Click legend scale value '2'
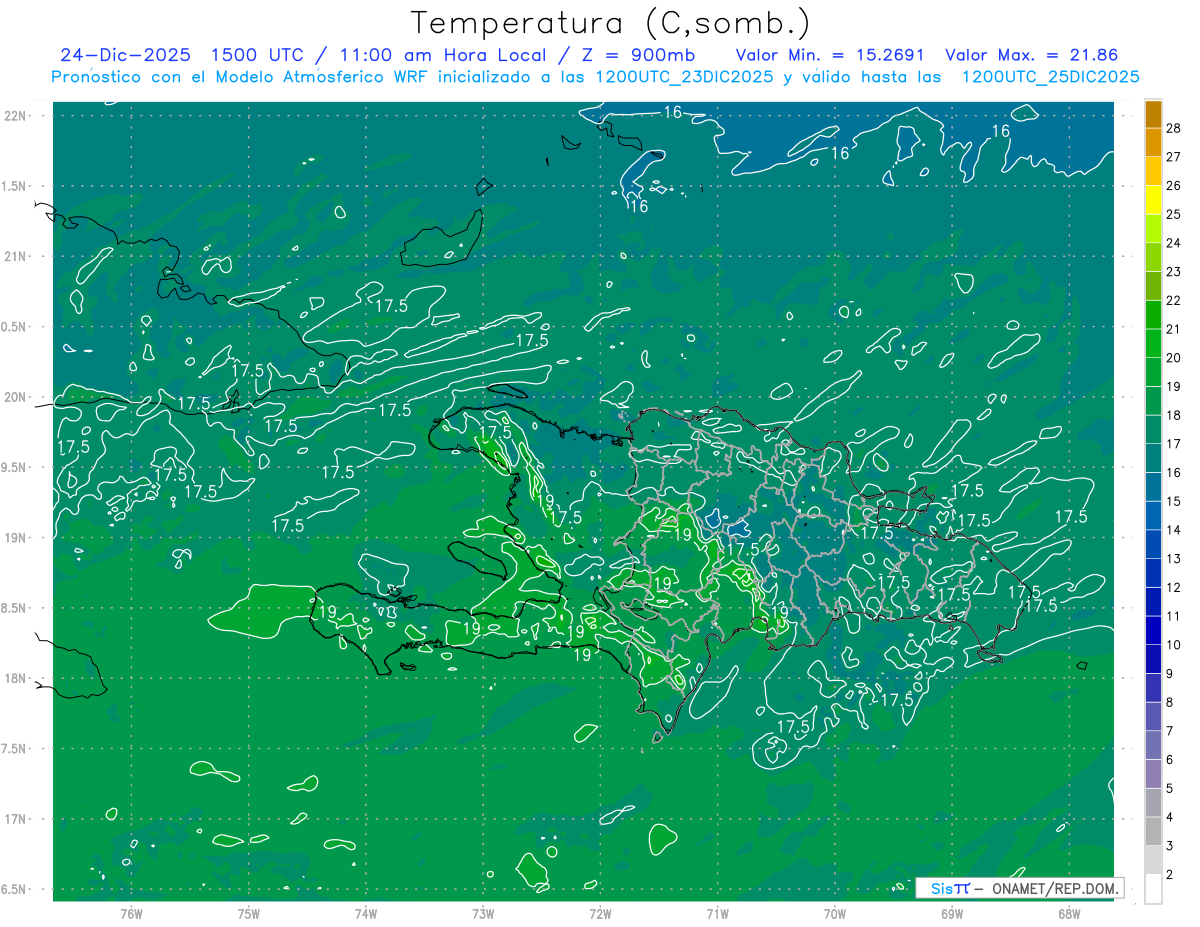Viewport: 1200px width, 927px height. (x=1170, y=875)
